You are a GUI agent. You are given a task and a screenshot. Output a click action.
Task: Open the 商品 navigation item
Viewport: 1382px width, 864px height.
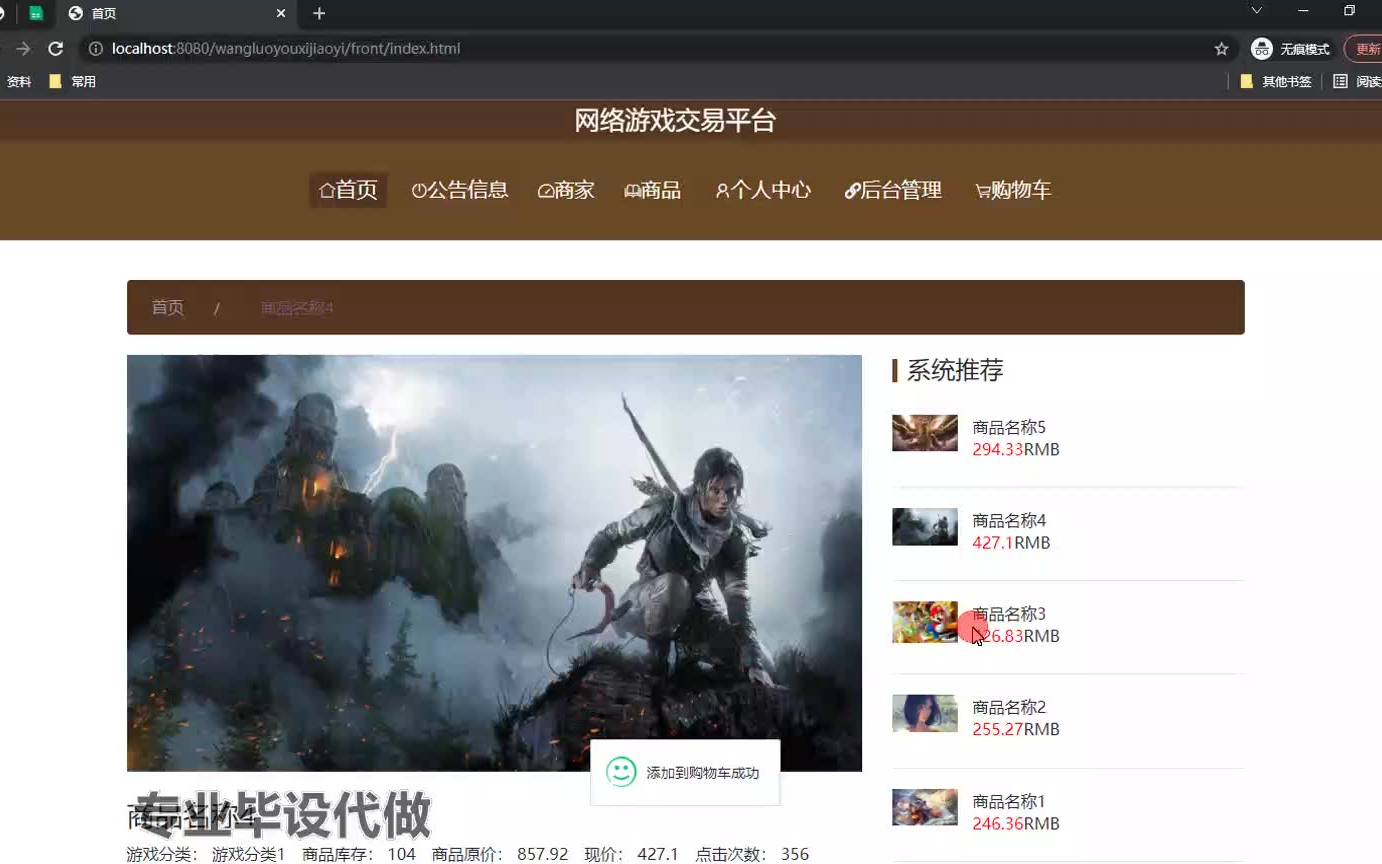653,190
